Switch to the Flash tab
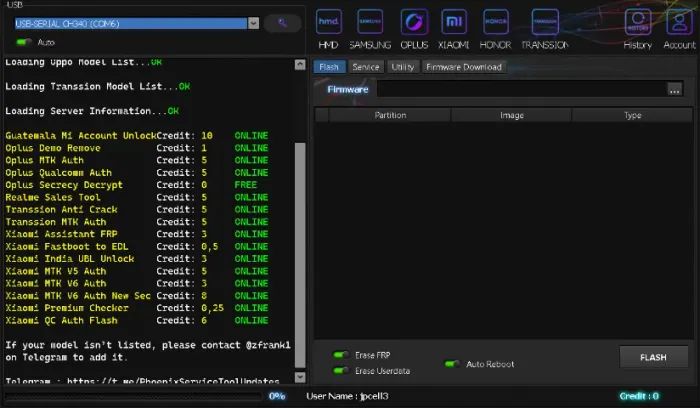This screenshot has width=700, height=408. (x=329, y=67)
